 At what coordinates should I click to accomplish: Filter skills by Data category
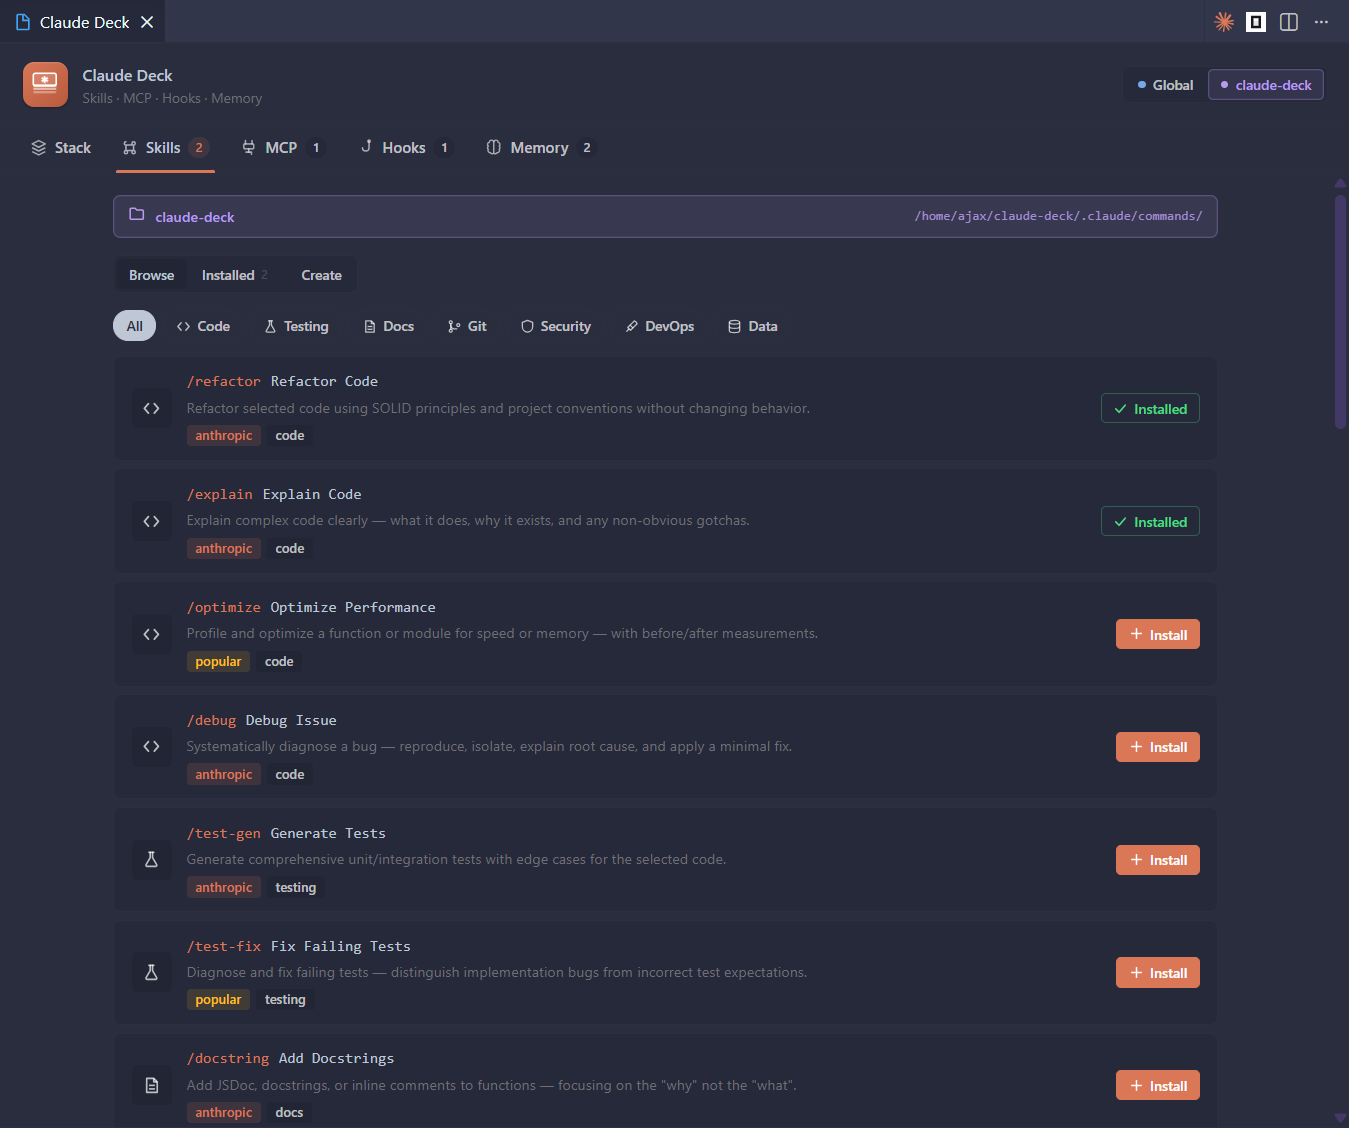click(x=753, y=326)
